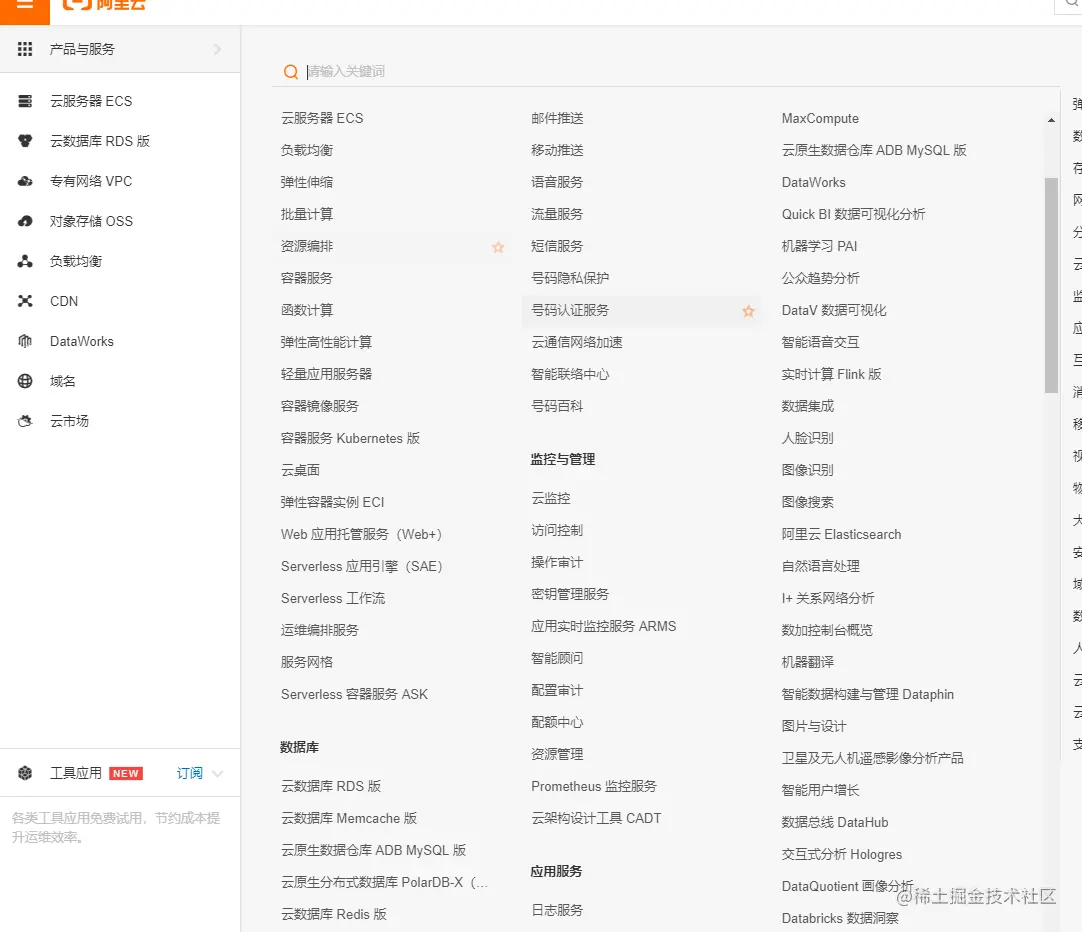The height and width of the screenshot is (932, 1082).
Task: Open 函数计算 service link
Action: (x=307, y=310)
